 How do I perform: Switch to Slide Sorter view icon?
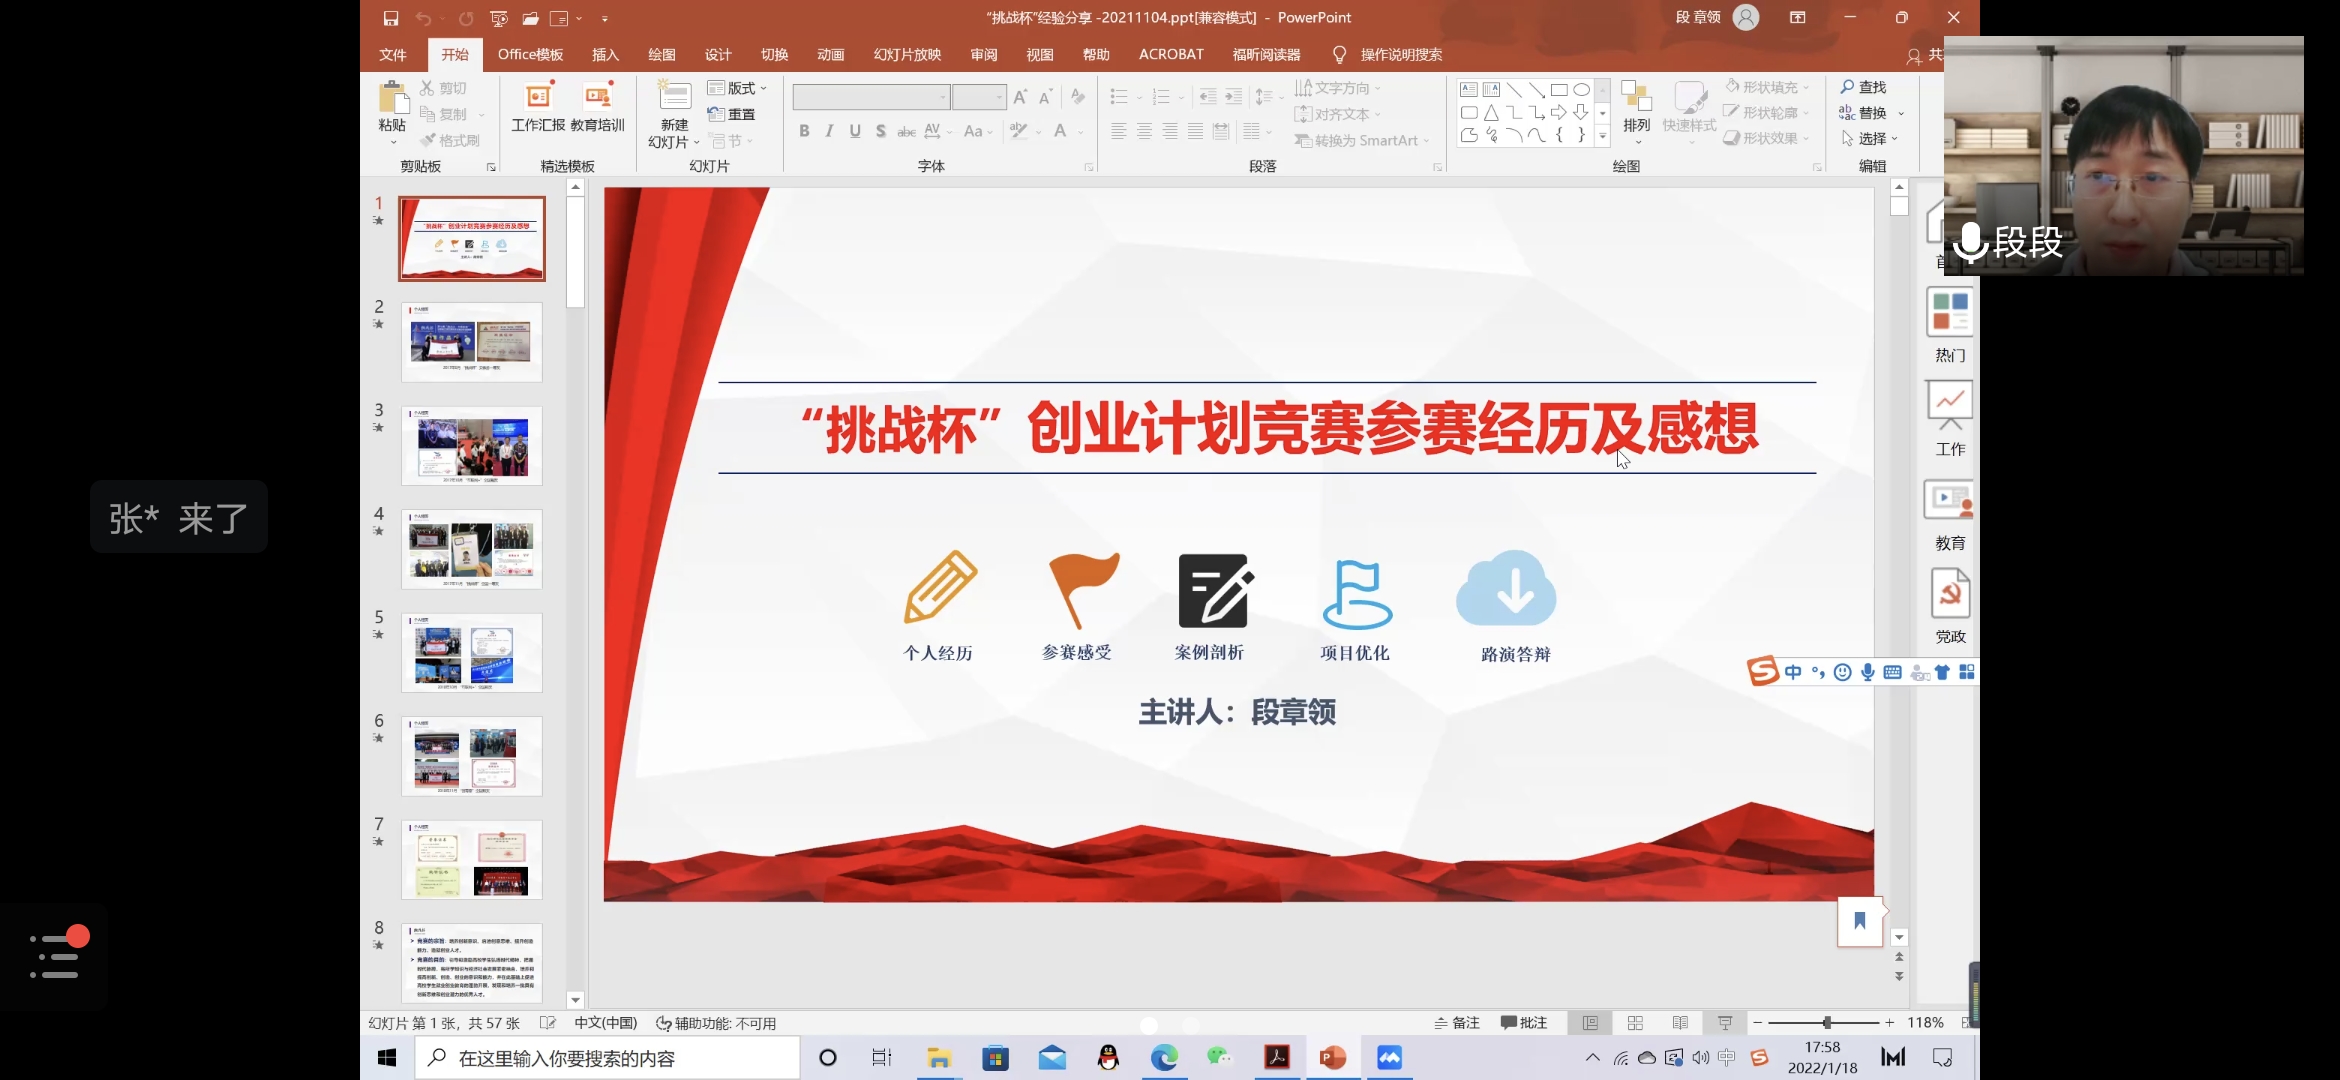1635,1023
